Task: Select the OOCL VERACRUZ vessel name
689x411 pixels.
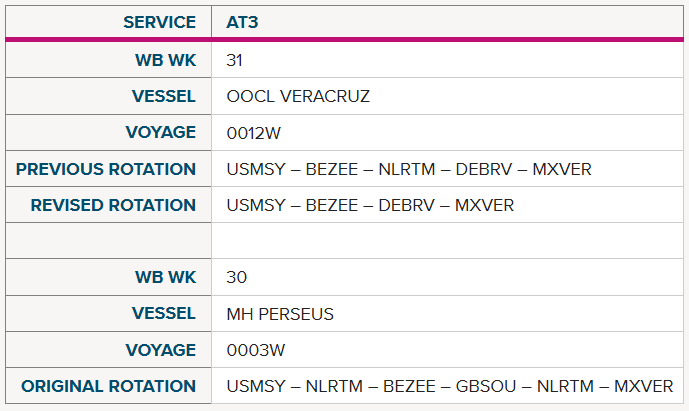Action: (x=298, y=96)
